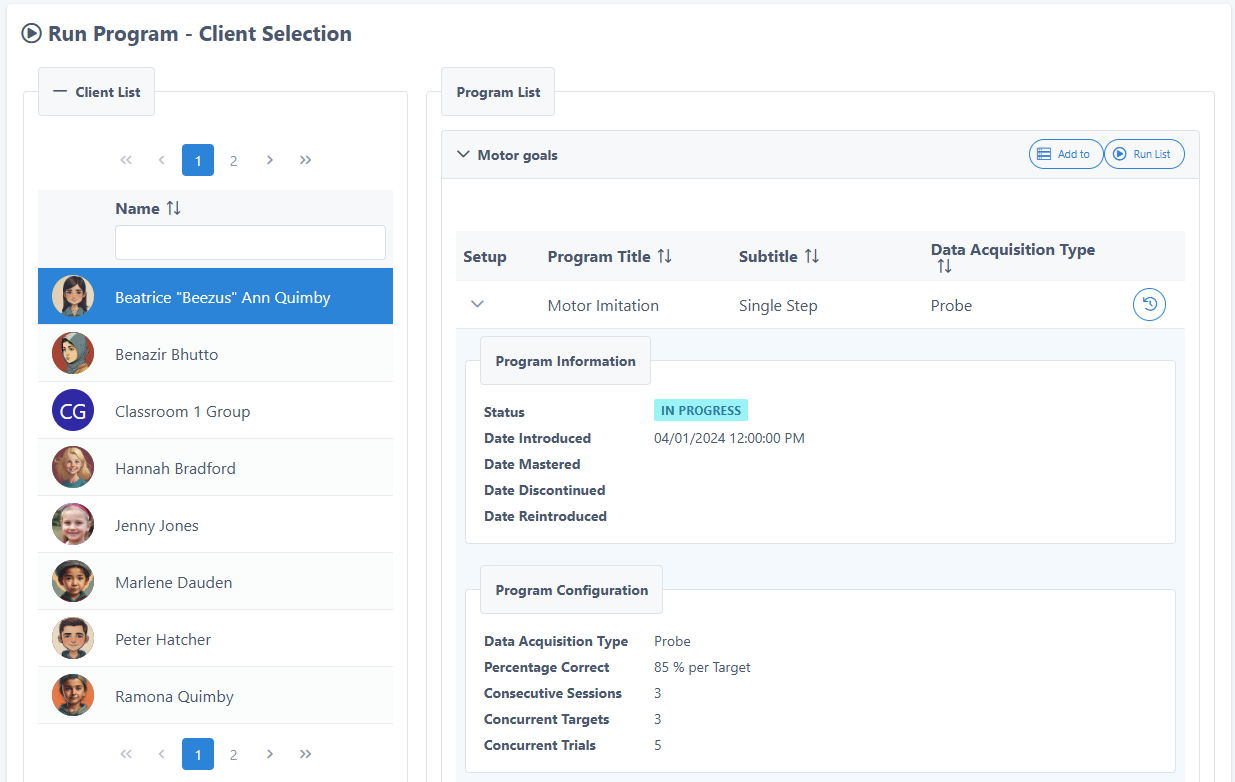Go to last page in bottom paginator
Screen dimensions: 1235x782
306,754
